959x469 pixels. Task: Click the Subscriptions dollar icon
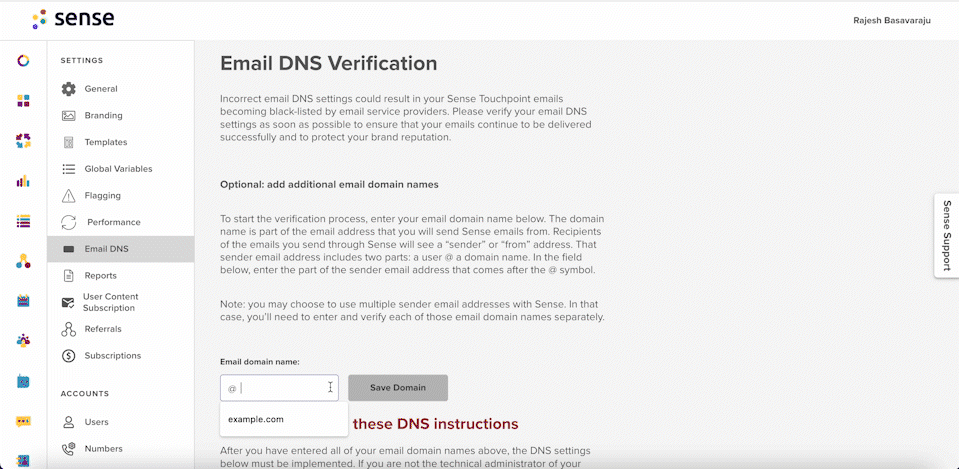[68, 355]
